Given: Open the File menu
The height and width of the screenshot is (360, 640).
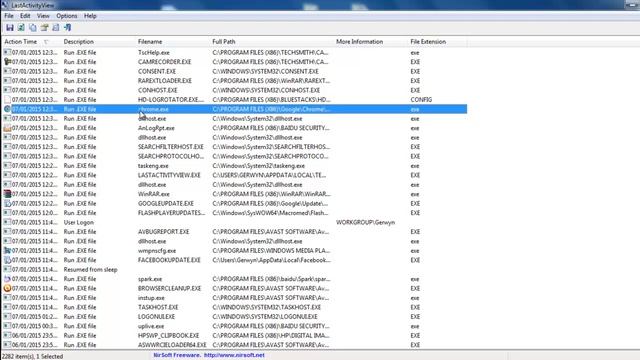Looking at the screenshot, I should [x=9, y=16].
